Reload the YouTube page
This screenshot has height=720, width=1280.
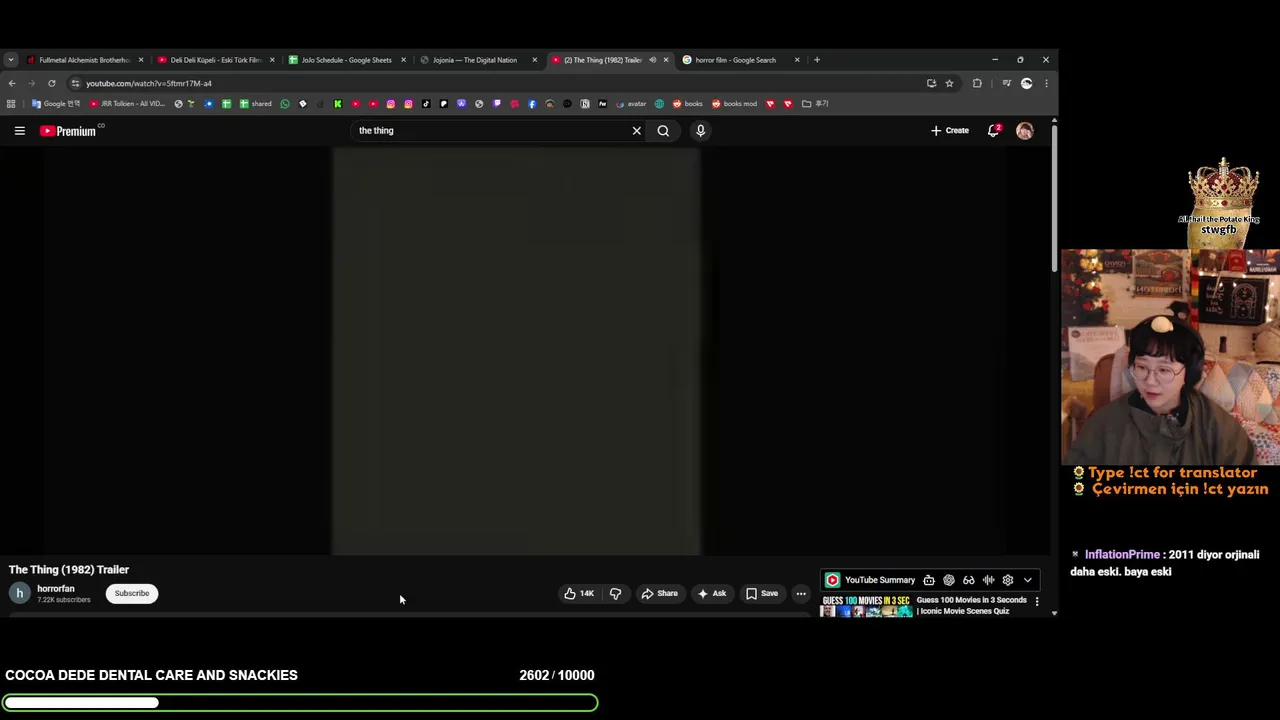52,83
